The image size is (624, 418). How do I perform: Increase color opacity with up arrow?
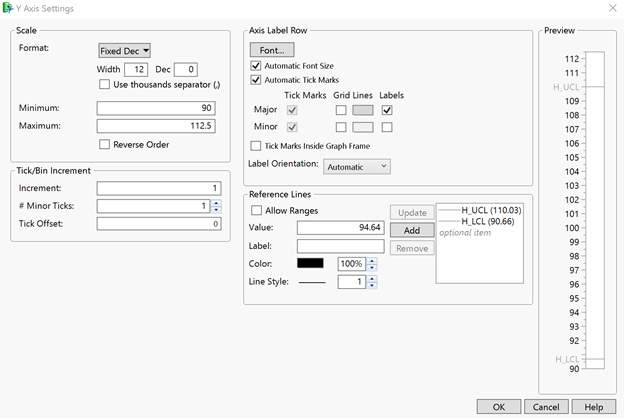click(372, 261)
